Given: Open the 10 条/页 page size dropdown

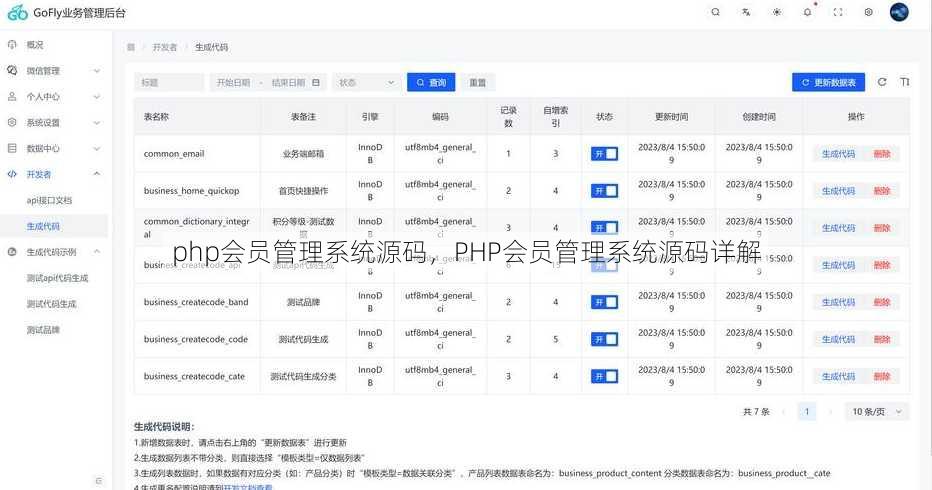Looking at the screenshot, I should (877, 412).
